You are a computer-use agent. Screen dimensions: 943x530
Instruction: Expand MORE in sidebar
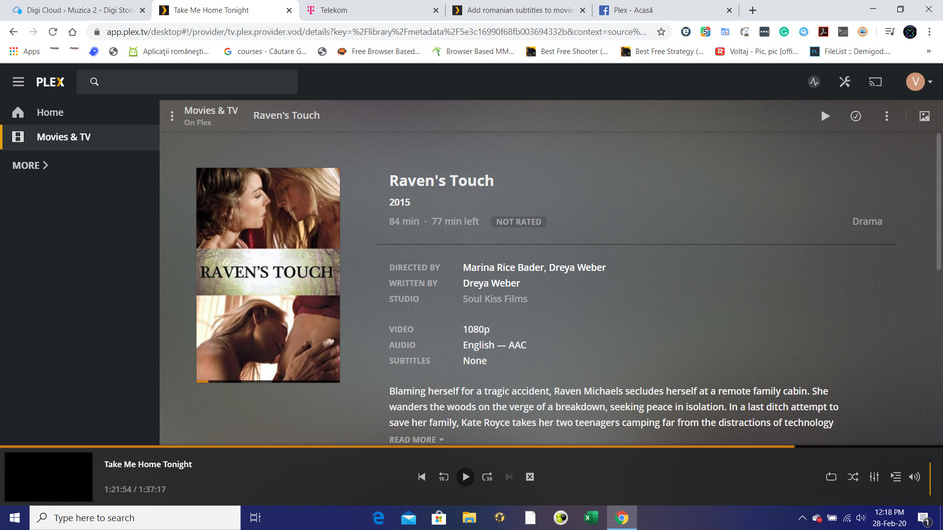pos(30,165)
